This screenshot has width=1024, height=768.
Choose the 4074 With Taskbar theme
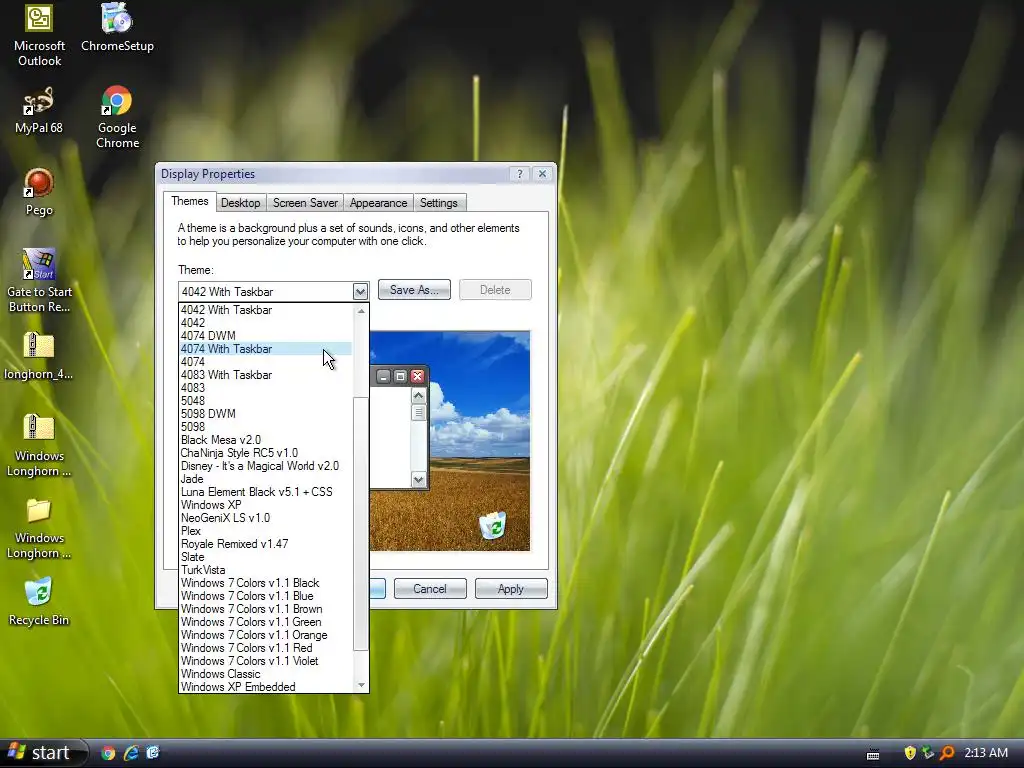coord(266,349)
